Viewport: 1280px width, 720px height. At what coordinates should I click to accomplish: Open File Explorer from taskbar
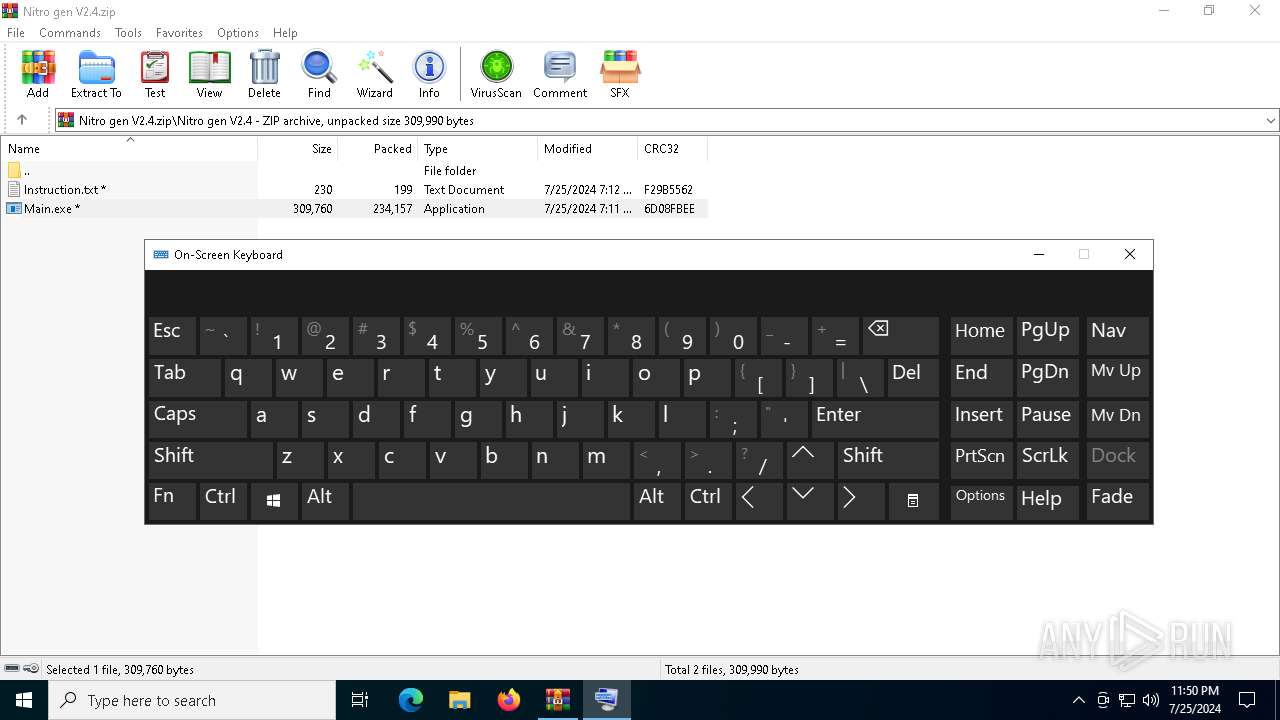(460, 700)
